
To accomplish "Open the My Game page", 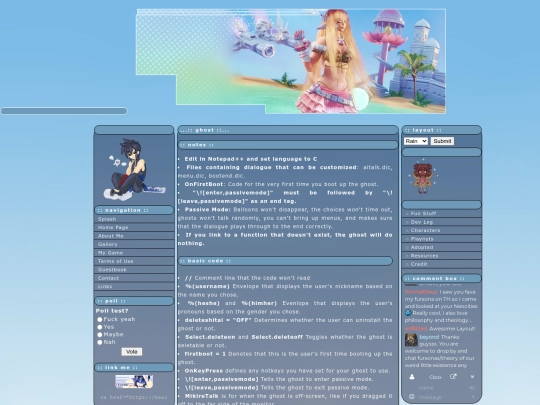I will [x=134, y=253].
